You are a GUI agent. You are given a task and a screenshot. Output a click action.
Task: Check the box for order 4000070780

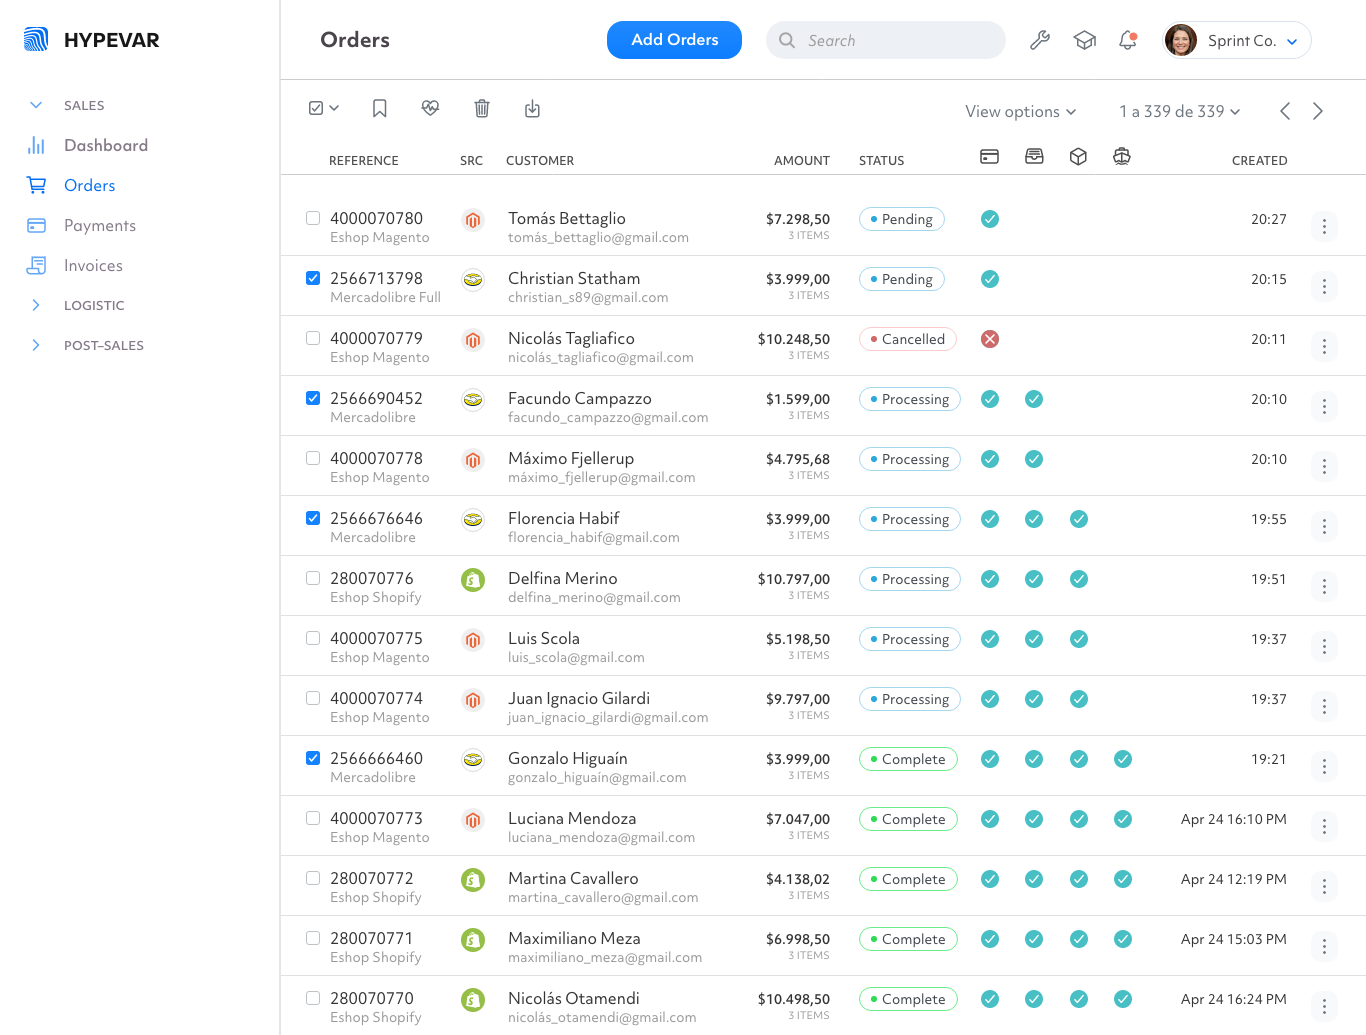(313, 218)
